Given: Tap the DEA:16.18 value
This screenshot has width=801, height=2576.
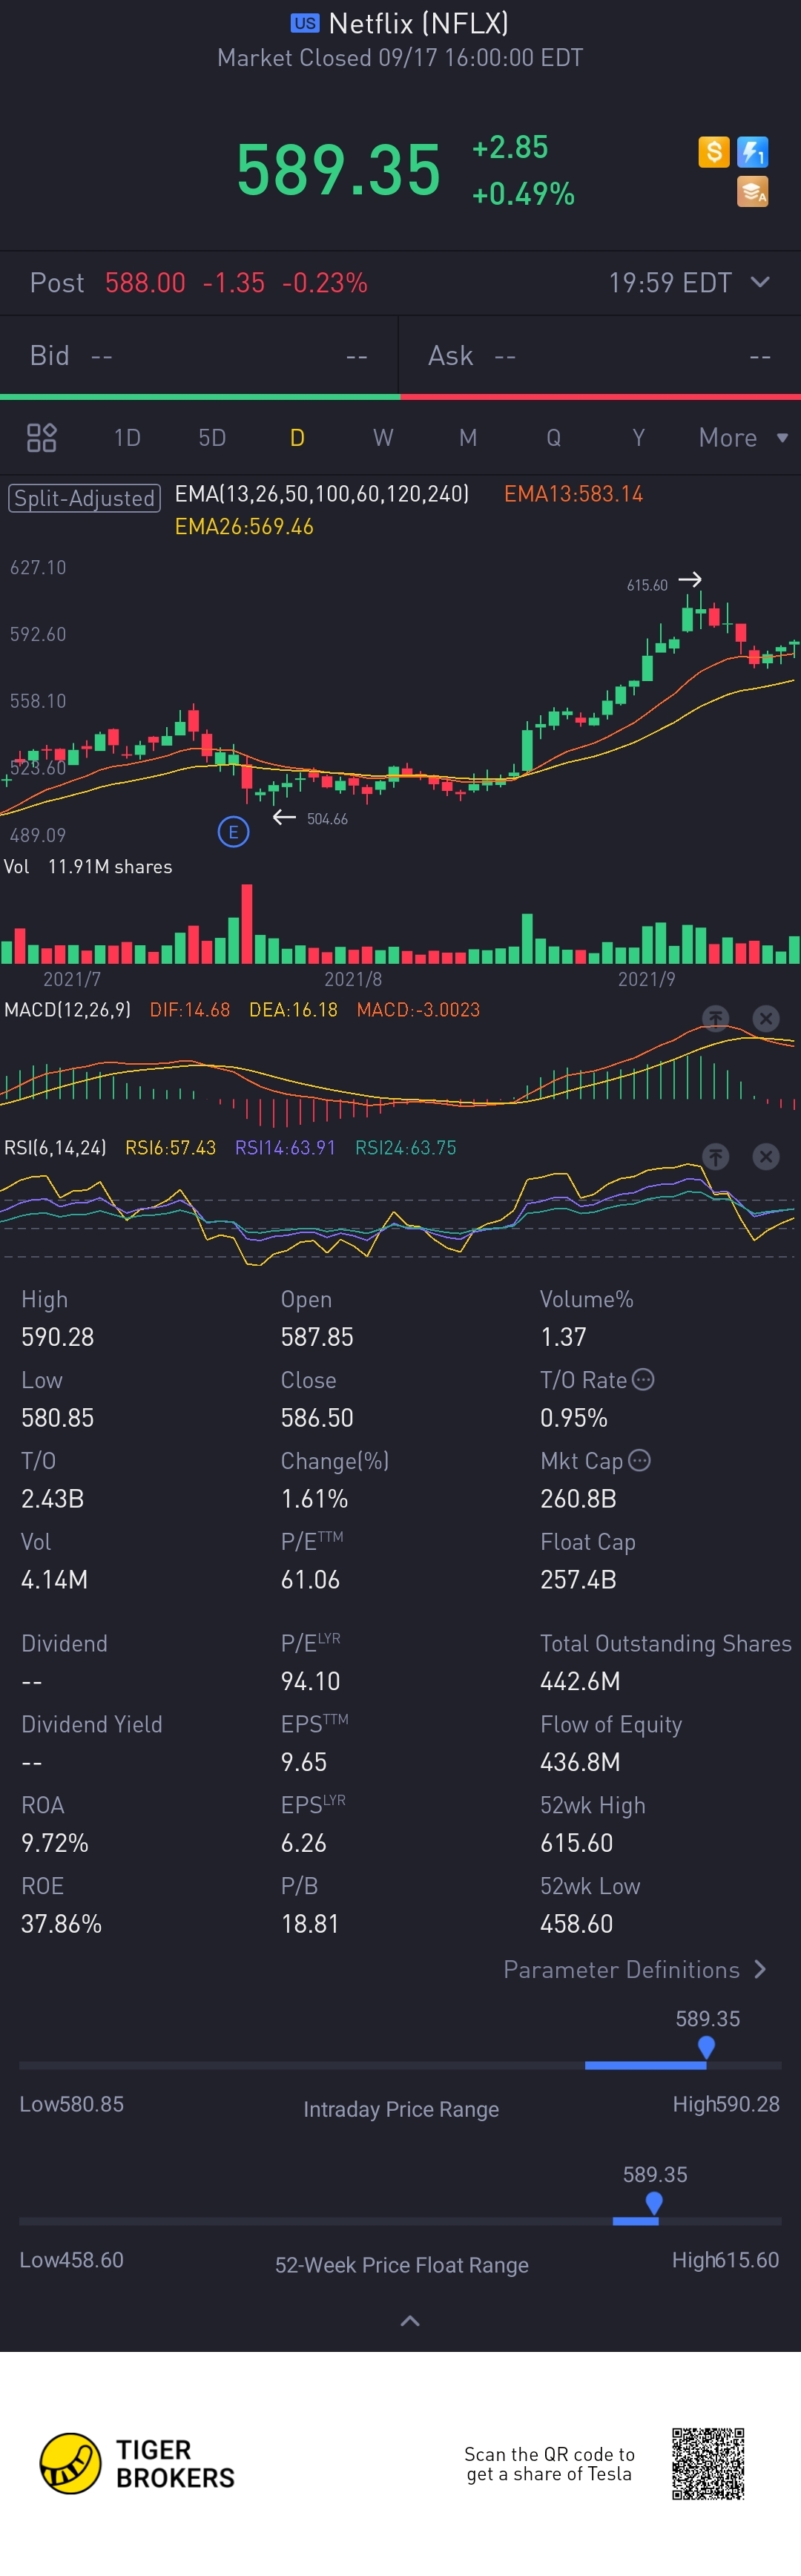Looking at the screenshot, I should [293, 1010].
